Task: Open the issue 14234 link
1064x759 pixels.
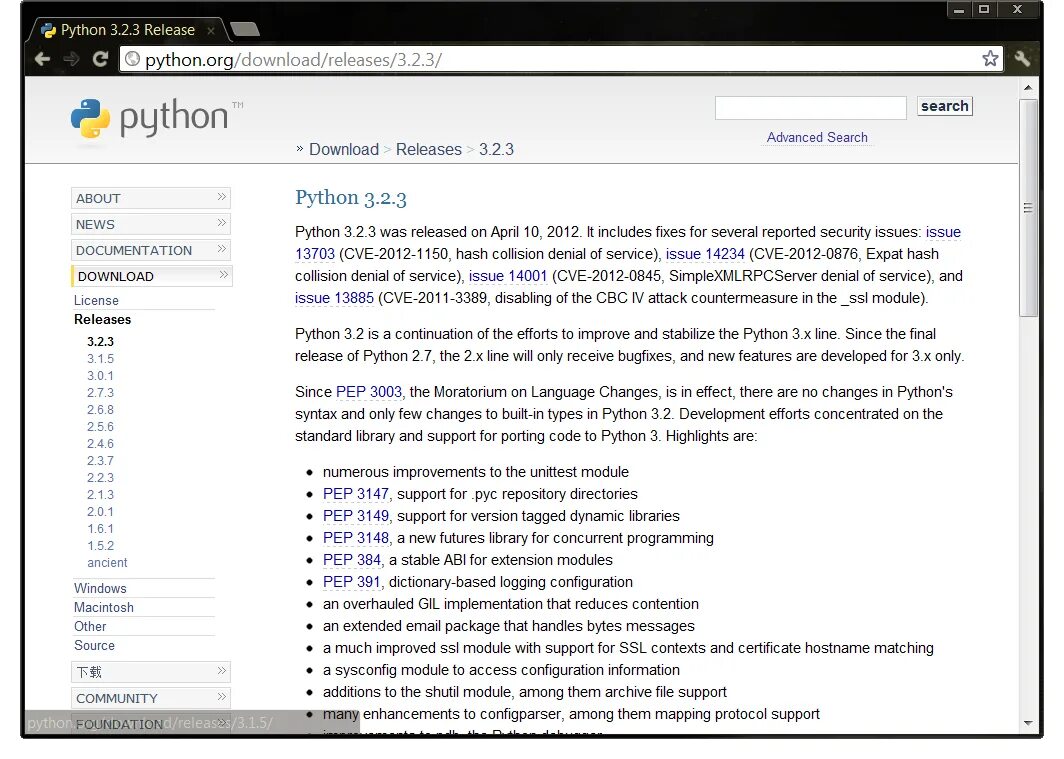Action: (705, 254)
